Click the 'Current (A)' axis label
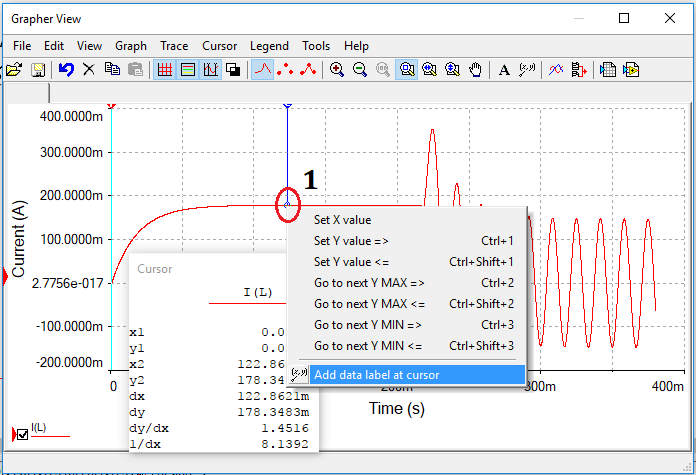The width and height of the screenshot is (696, 475). pyautogui.click(x=19, y=239)
